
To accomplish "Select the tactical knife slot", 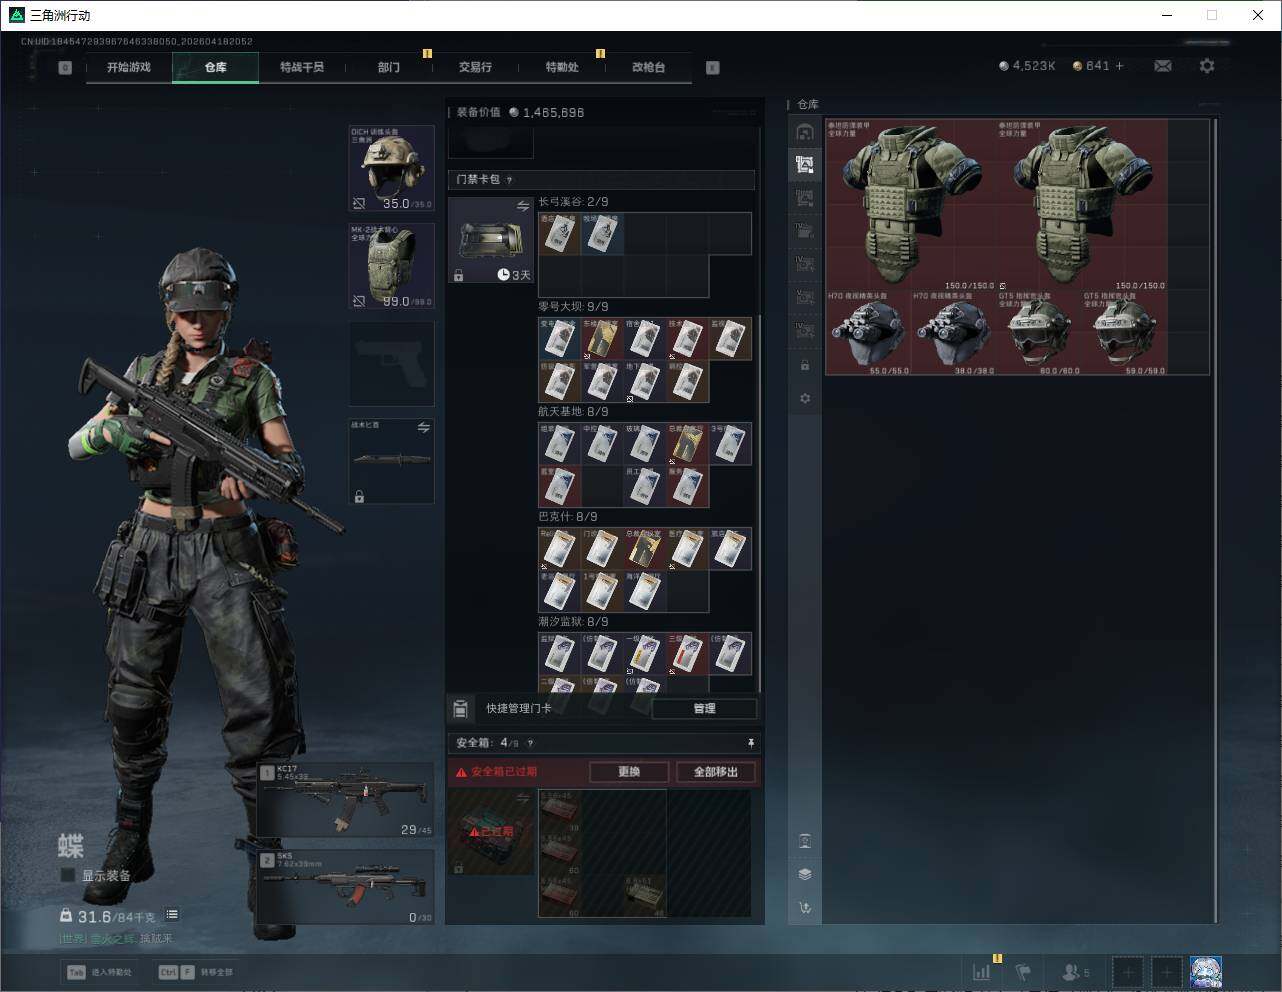I will 391,461.
